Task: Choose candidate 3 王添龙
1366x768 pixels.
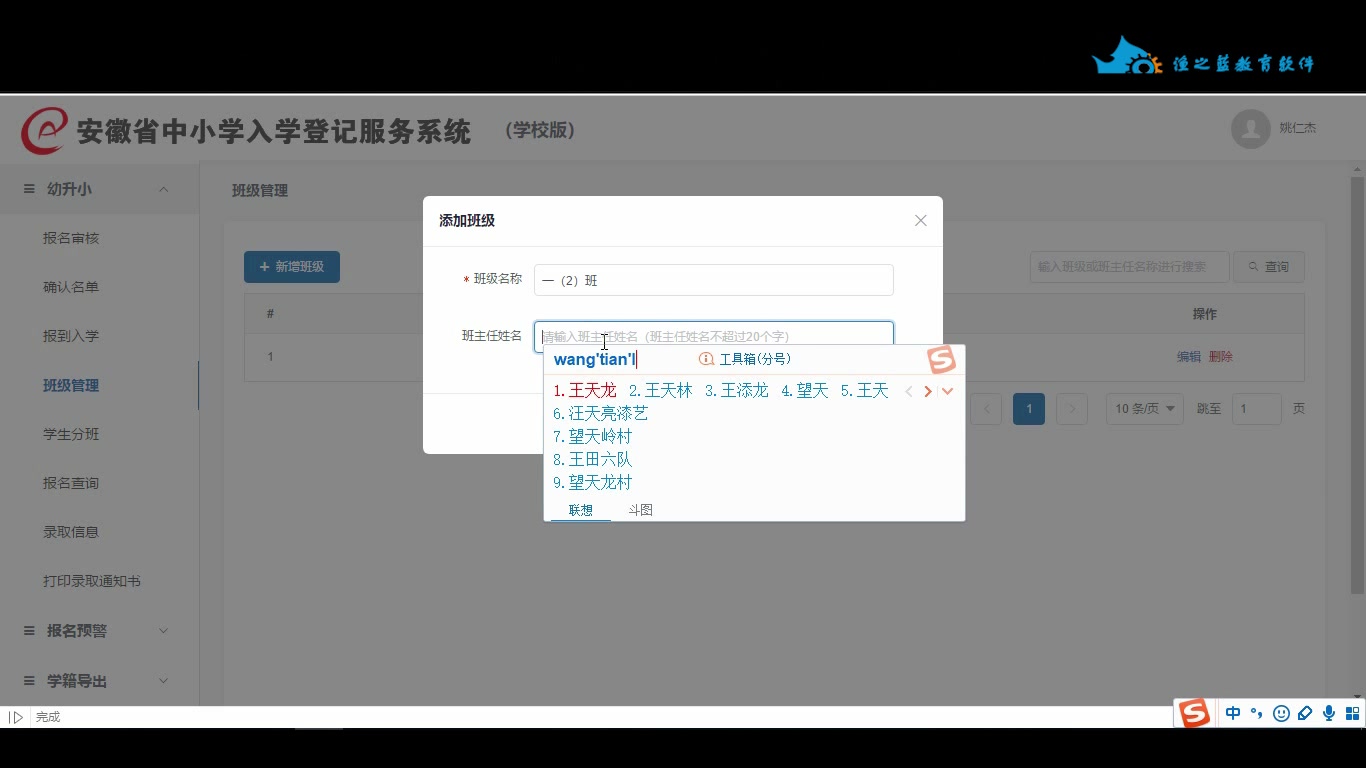Action: (737, 391)
